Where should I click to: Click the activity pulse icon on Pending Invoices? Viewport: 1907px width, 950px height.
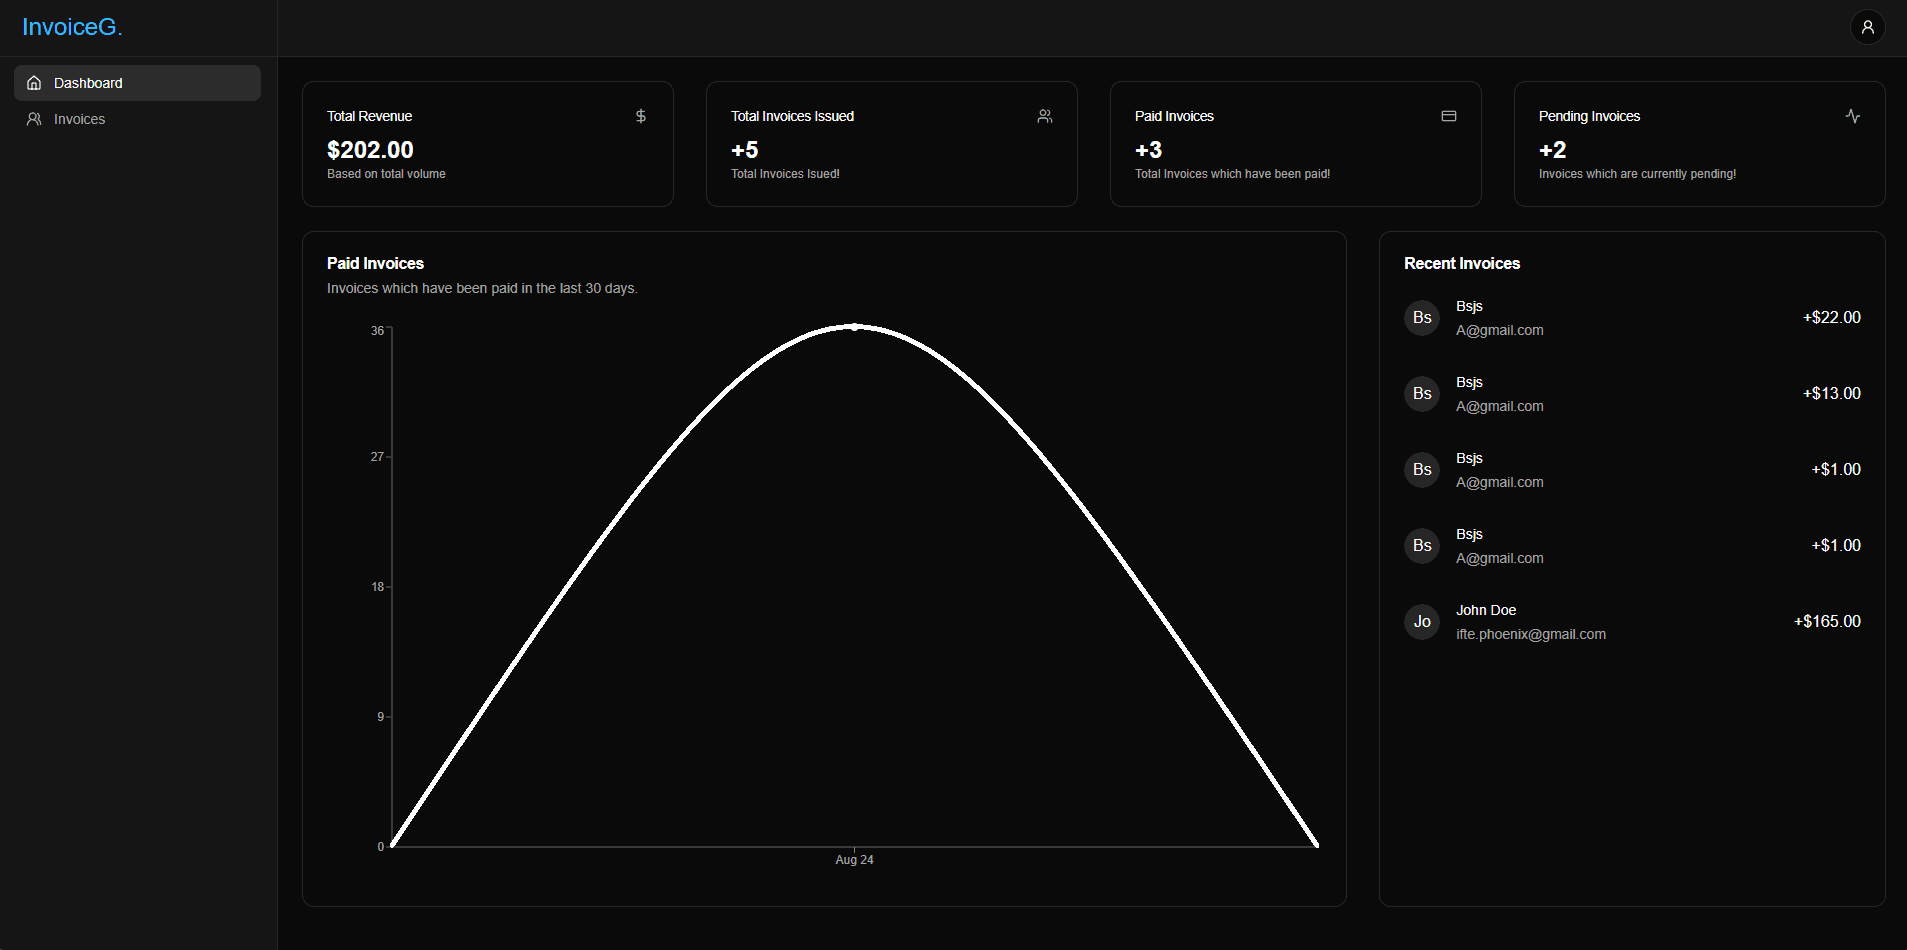point(1853,116)
